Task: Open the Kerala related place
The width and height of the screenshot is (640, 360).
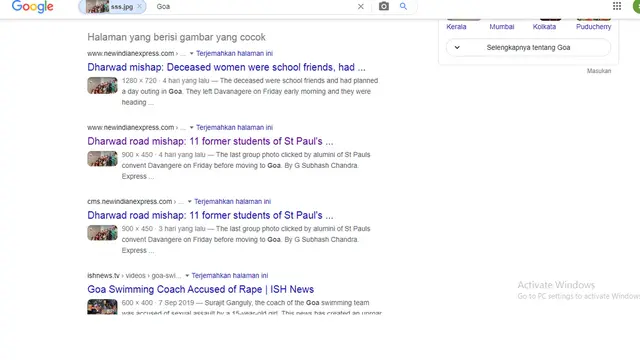Action: pos(456,27)
